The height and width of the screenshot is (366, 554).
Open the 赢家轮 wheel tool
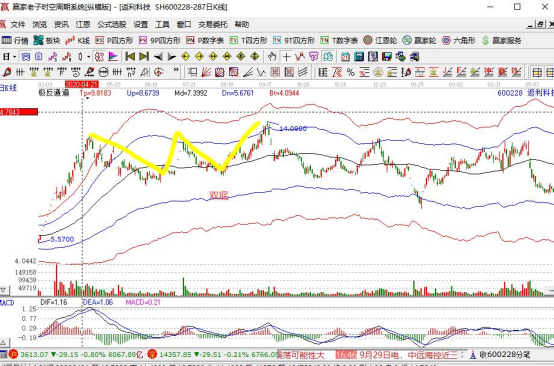(x=419, y=41)
